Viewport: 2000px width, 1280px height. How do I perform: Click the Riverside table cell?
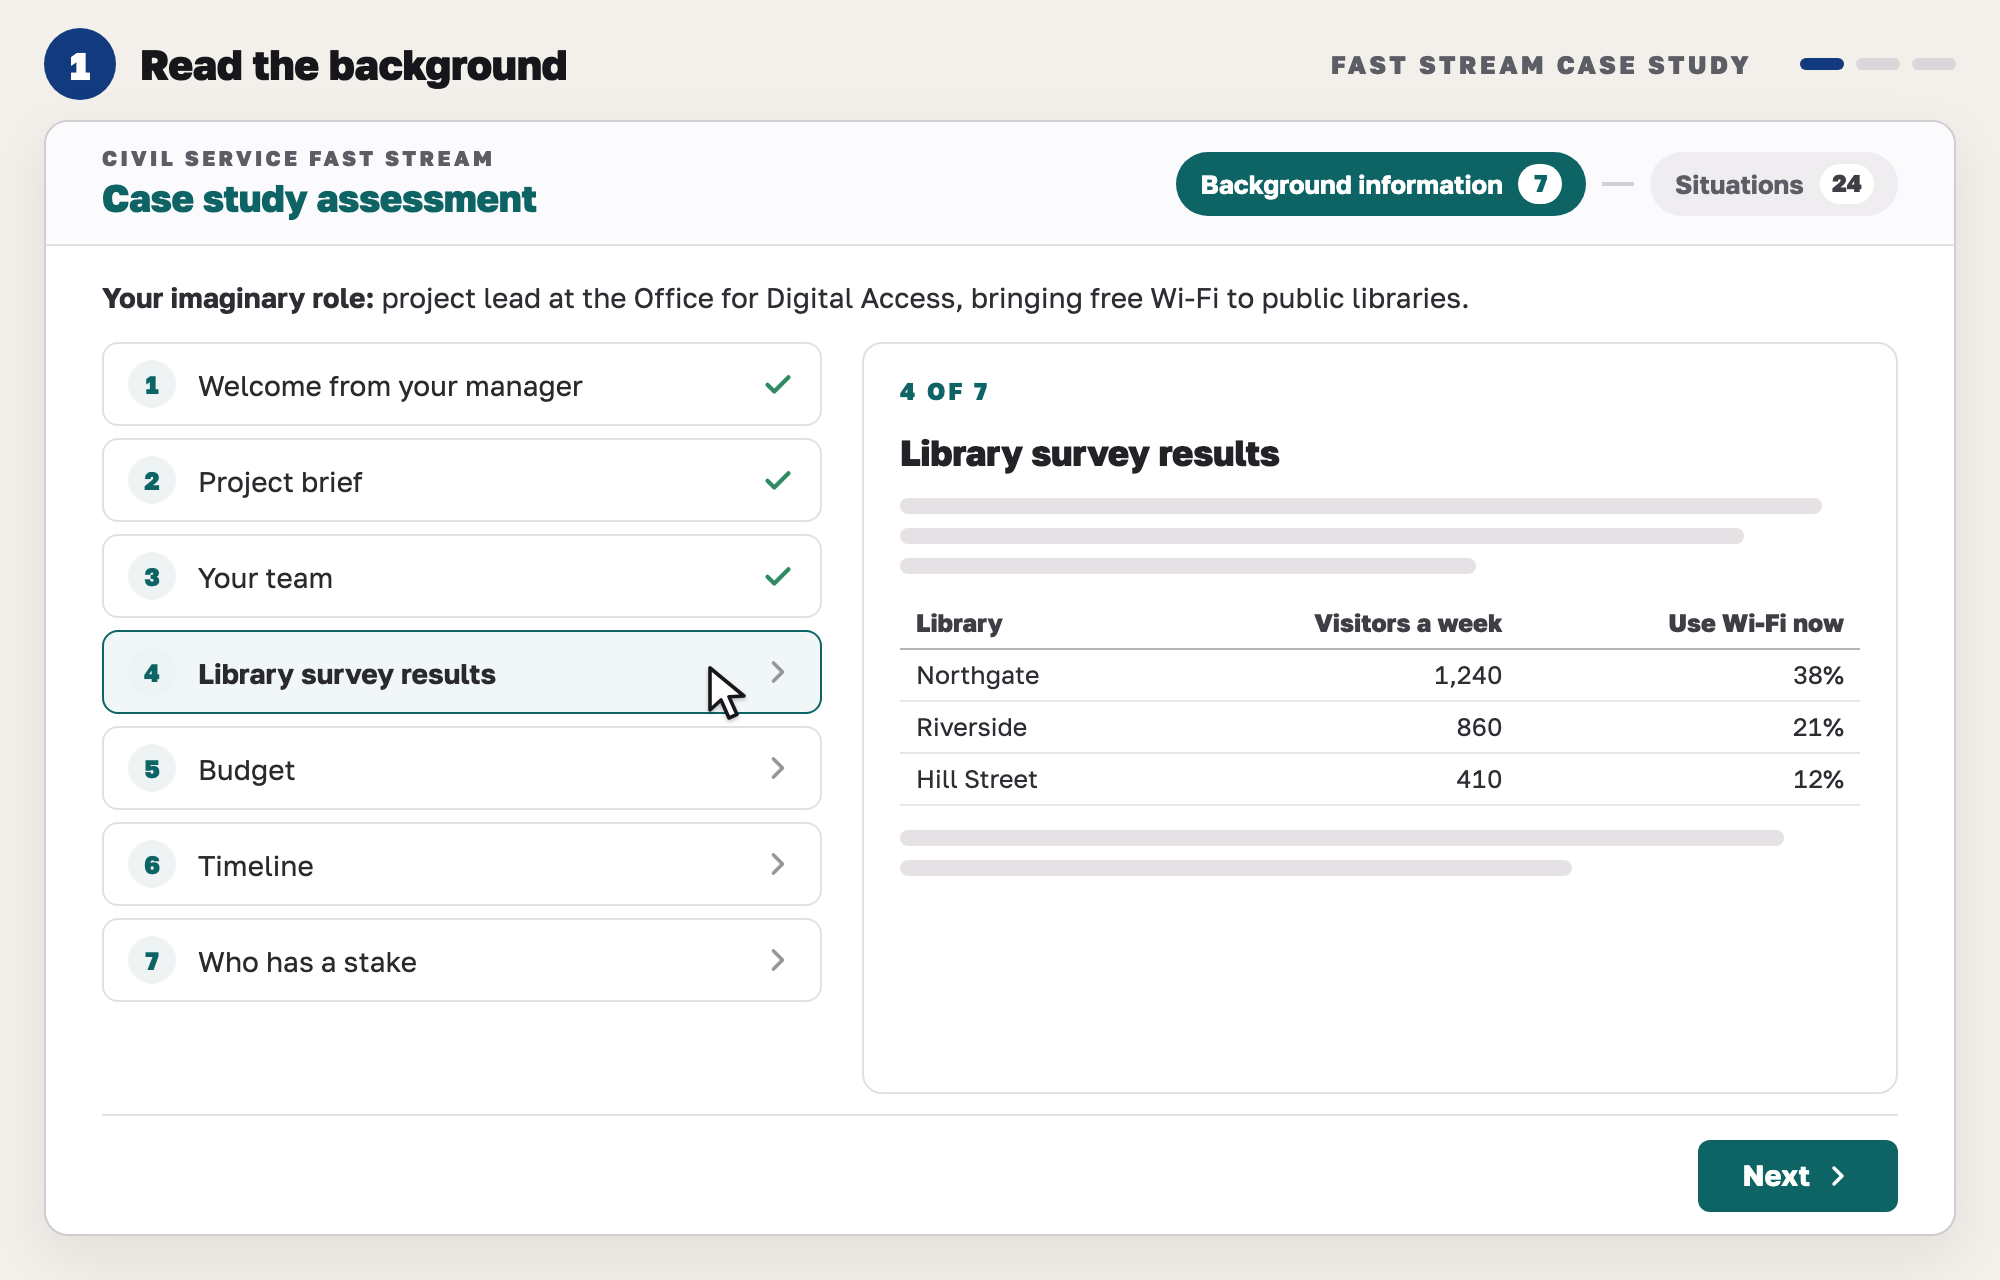(x=972, y=727)
